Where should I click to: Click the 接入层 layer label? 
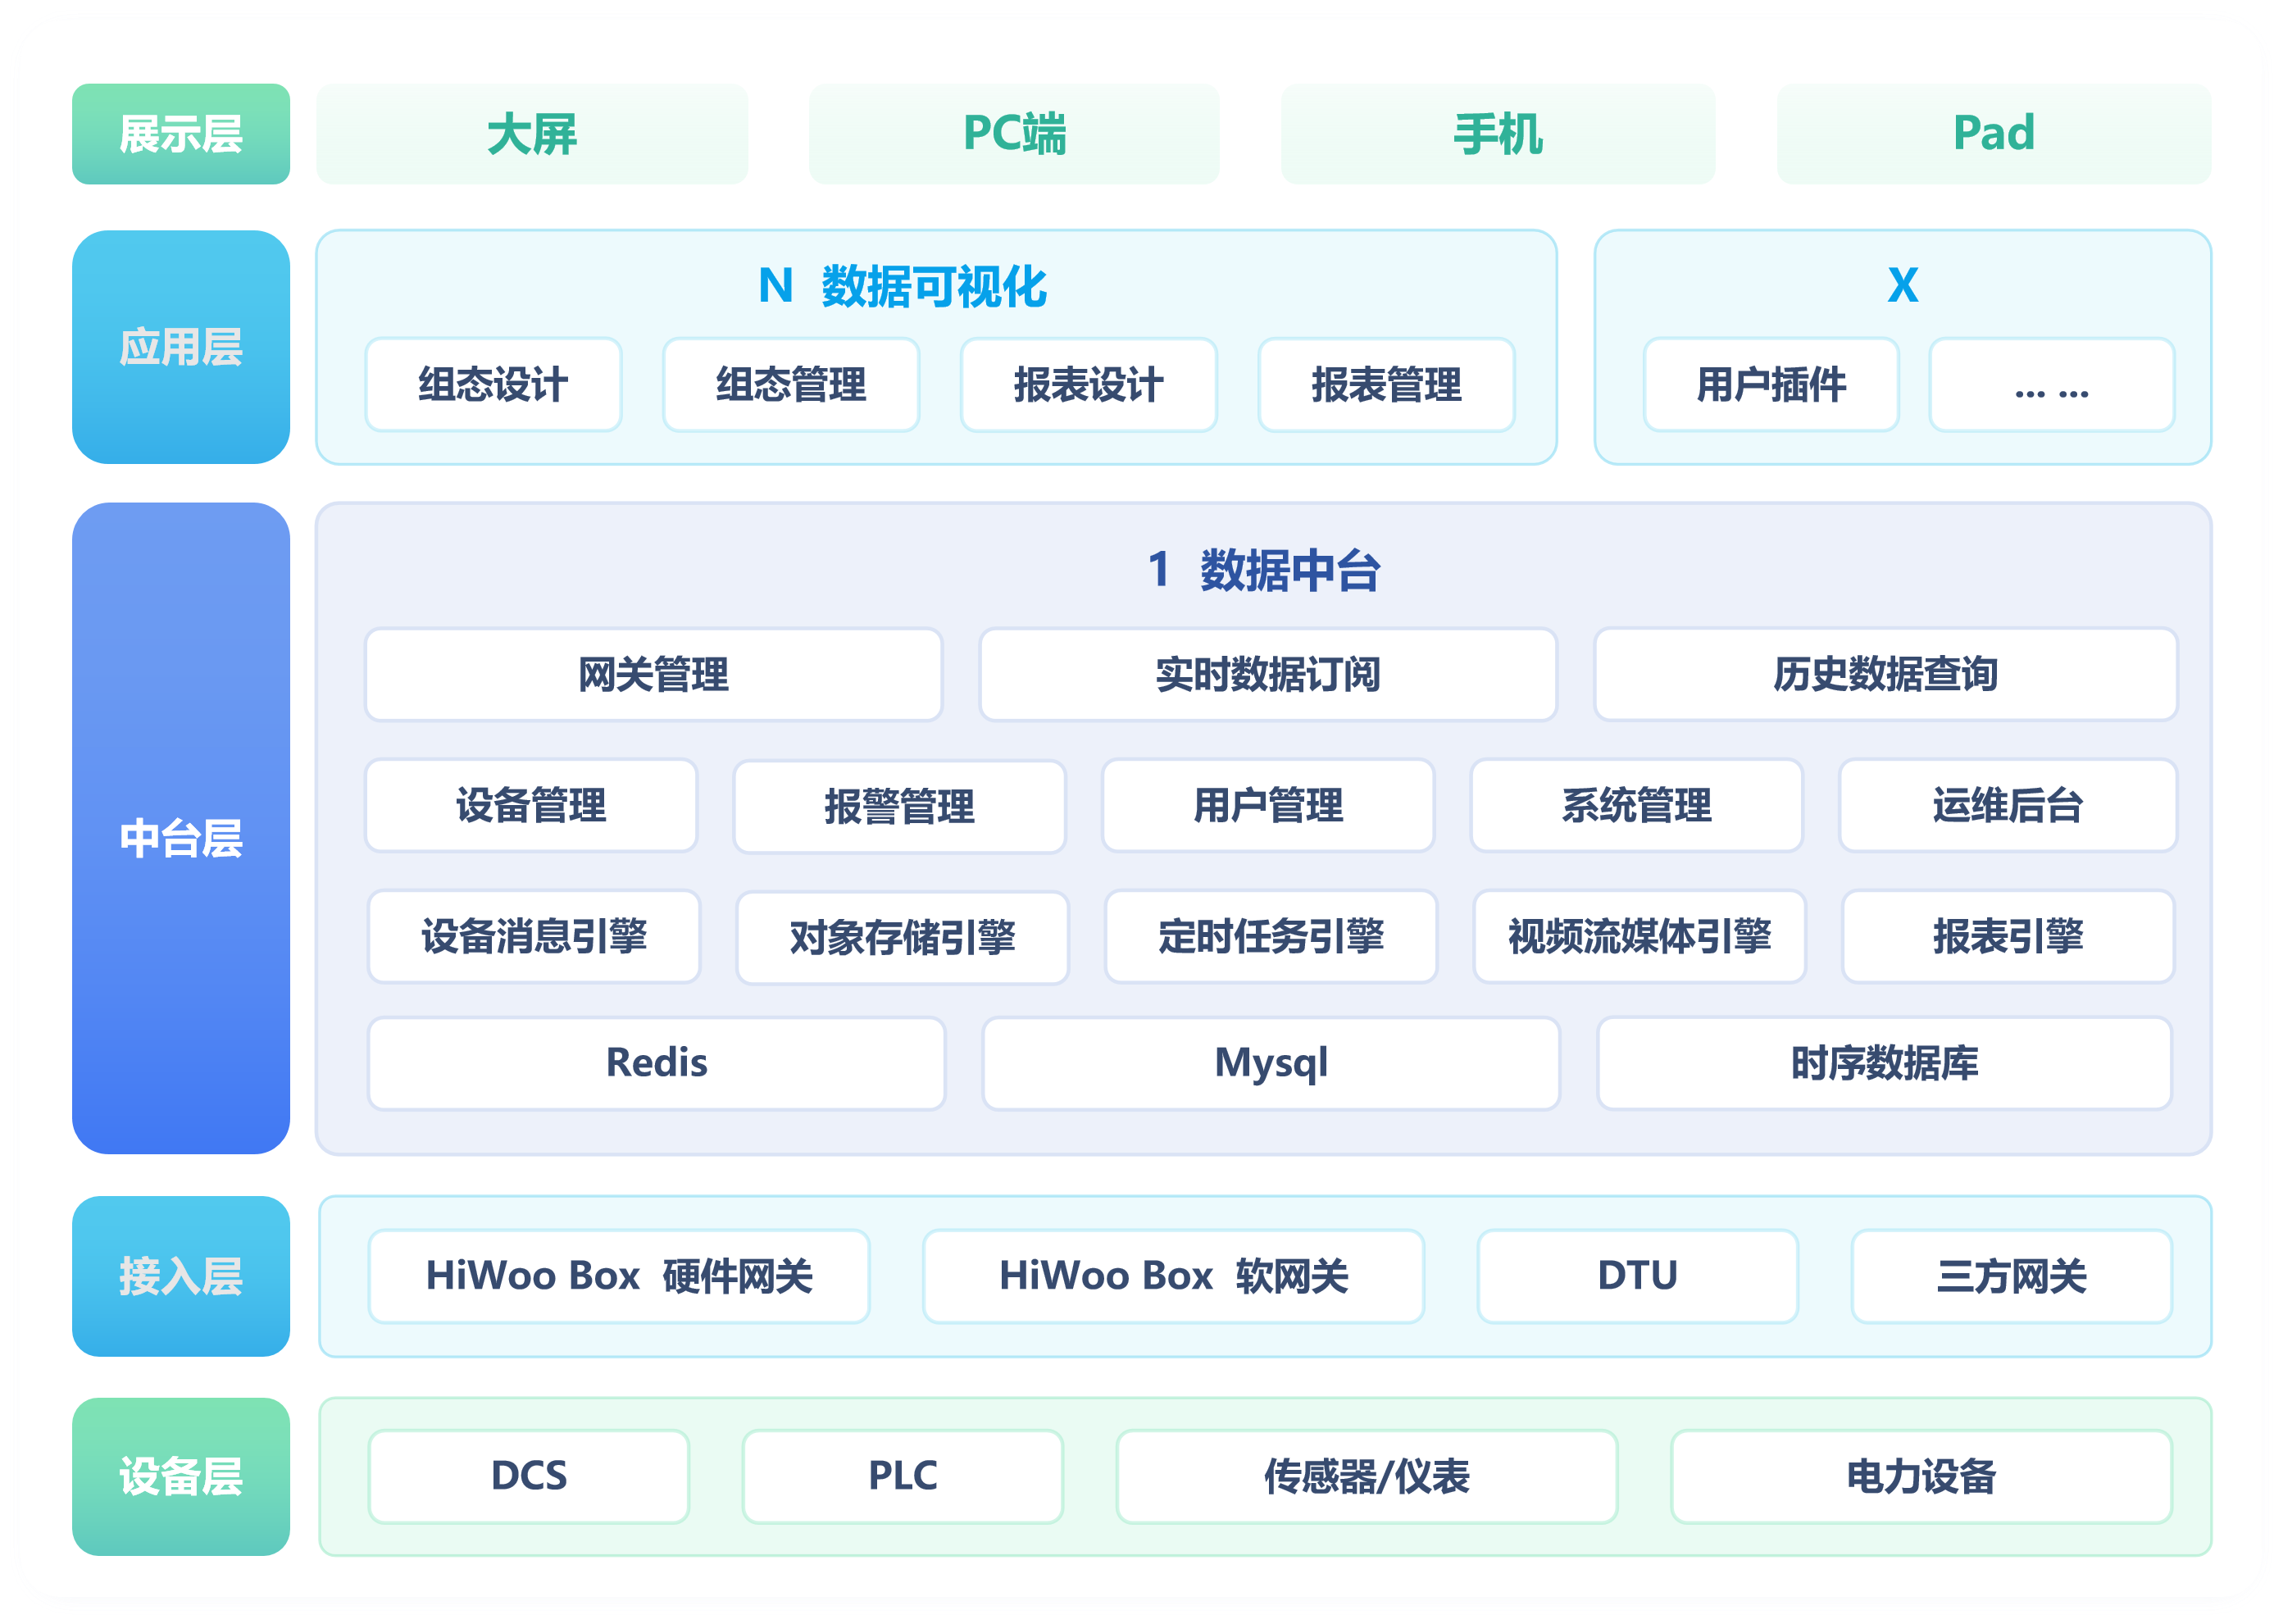181,1276
